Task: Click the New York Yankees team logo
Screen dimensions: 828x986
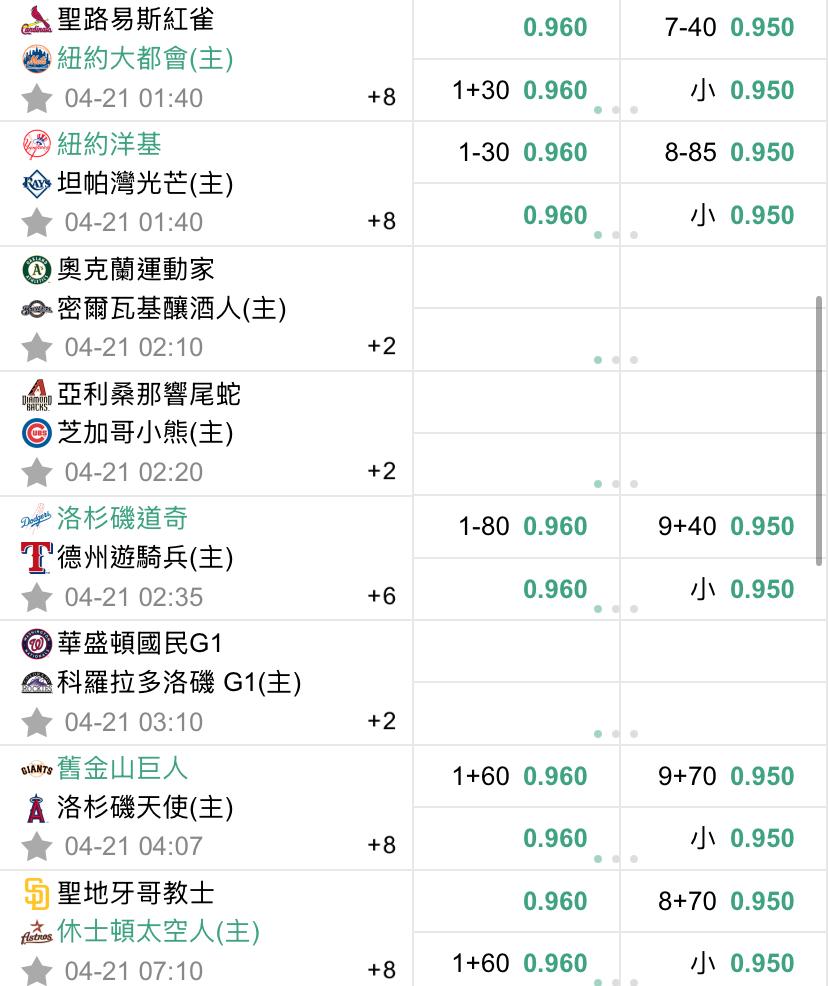Action: pos(36,145)
